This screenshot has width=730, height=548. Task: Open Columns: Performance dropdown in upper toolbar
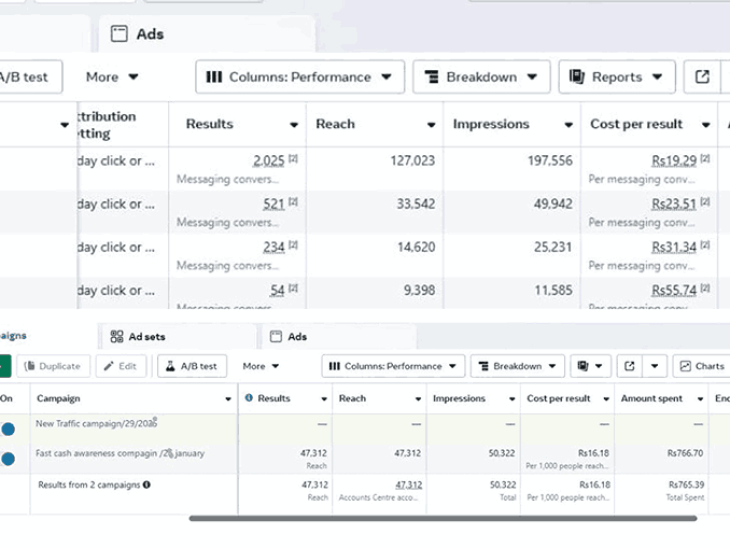point(300,77)
